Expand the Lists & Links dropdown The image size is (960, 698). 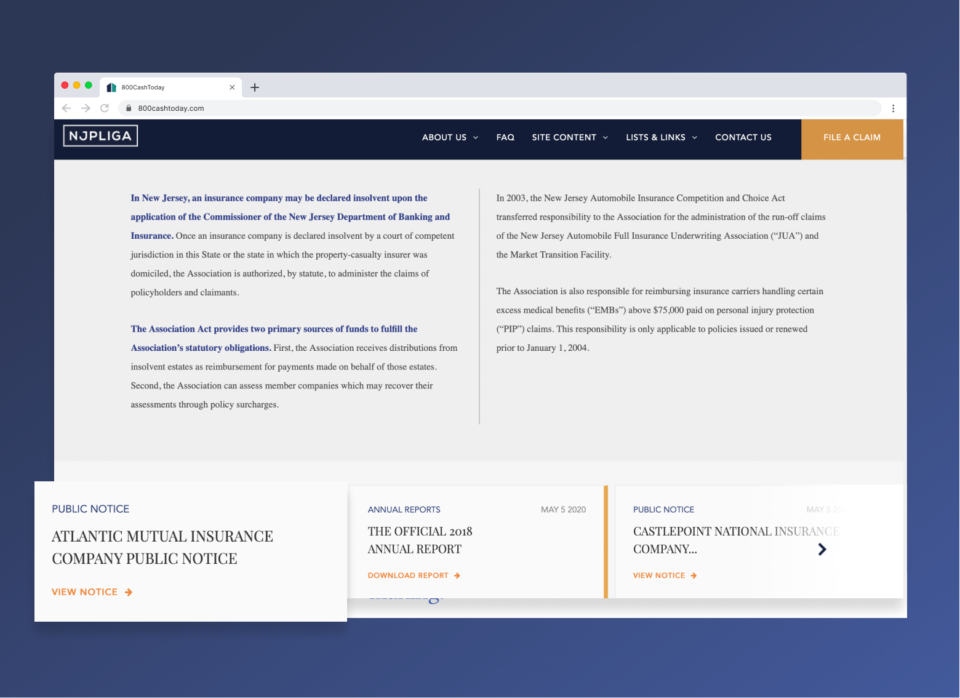(x=661, y=138)
